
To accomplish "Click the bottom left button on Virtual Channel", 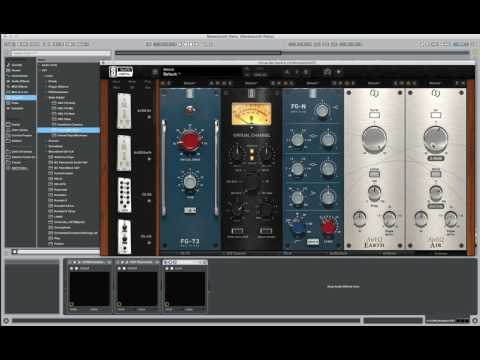I will (237, 231).
